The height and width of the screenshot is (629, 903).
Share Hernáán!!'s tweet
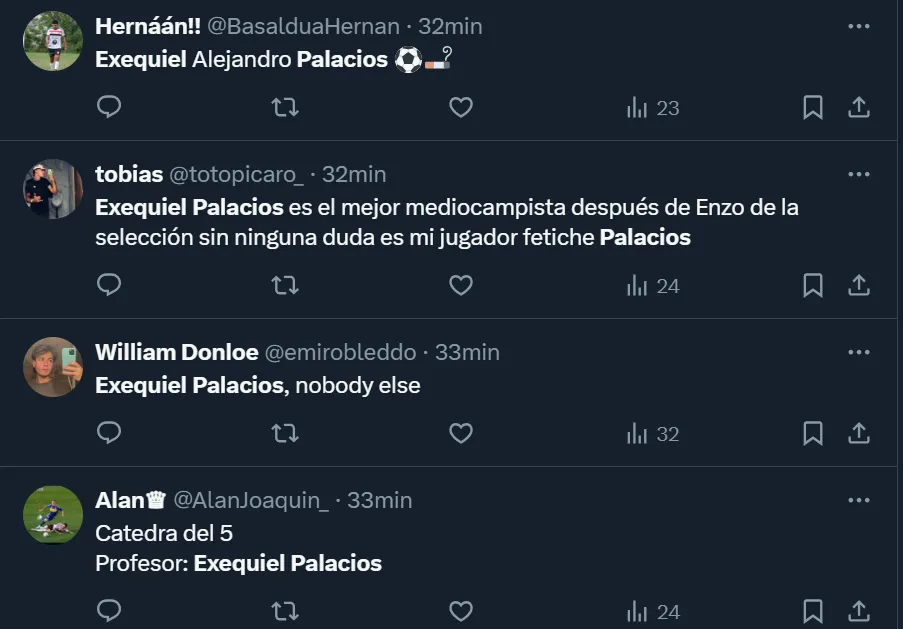point(859,107)
